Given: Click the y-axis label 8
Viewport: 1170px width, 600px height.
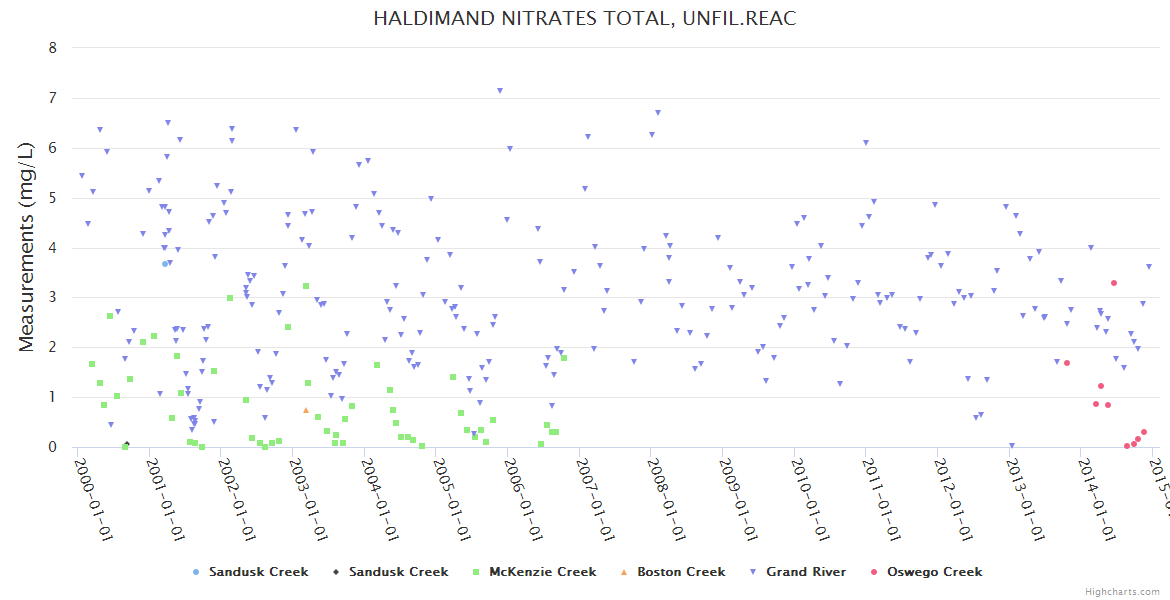Looking at the screenshot, I should [53, 48].
